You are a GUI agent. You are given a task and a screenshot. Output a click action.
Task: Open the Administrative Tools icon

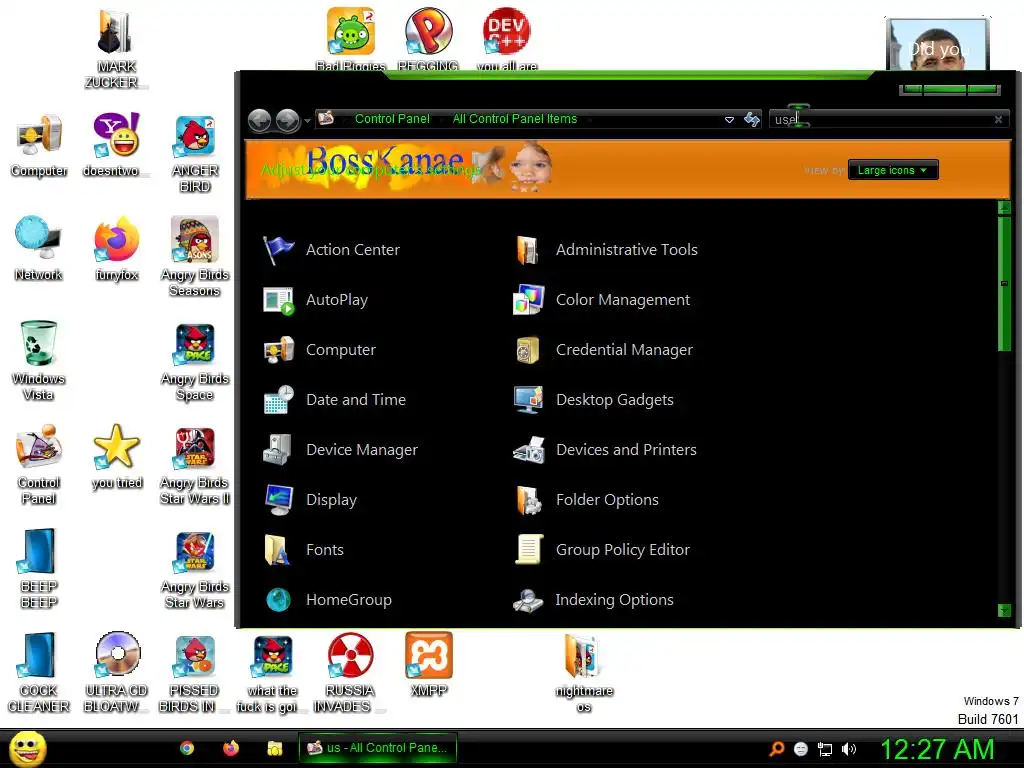528,250
